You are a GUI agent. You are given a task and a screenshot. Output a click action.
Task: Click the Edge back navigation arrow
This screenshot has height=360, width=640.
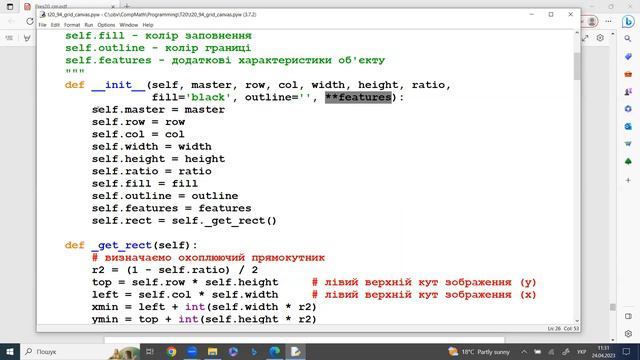(x=11, y=21)
